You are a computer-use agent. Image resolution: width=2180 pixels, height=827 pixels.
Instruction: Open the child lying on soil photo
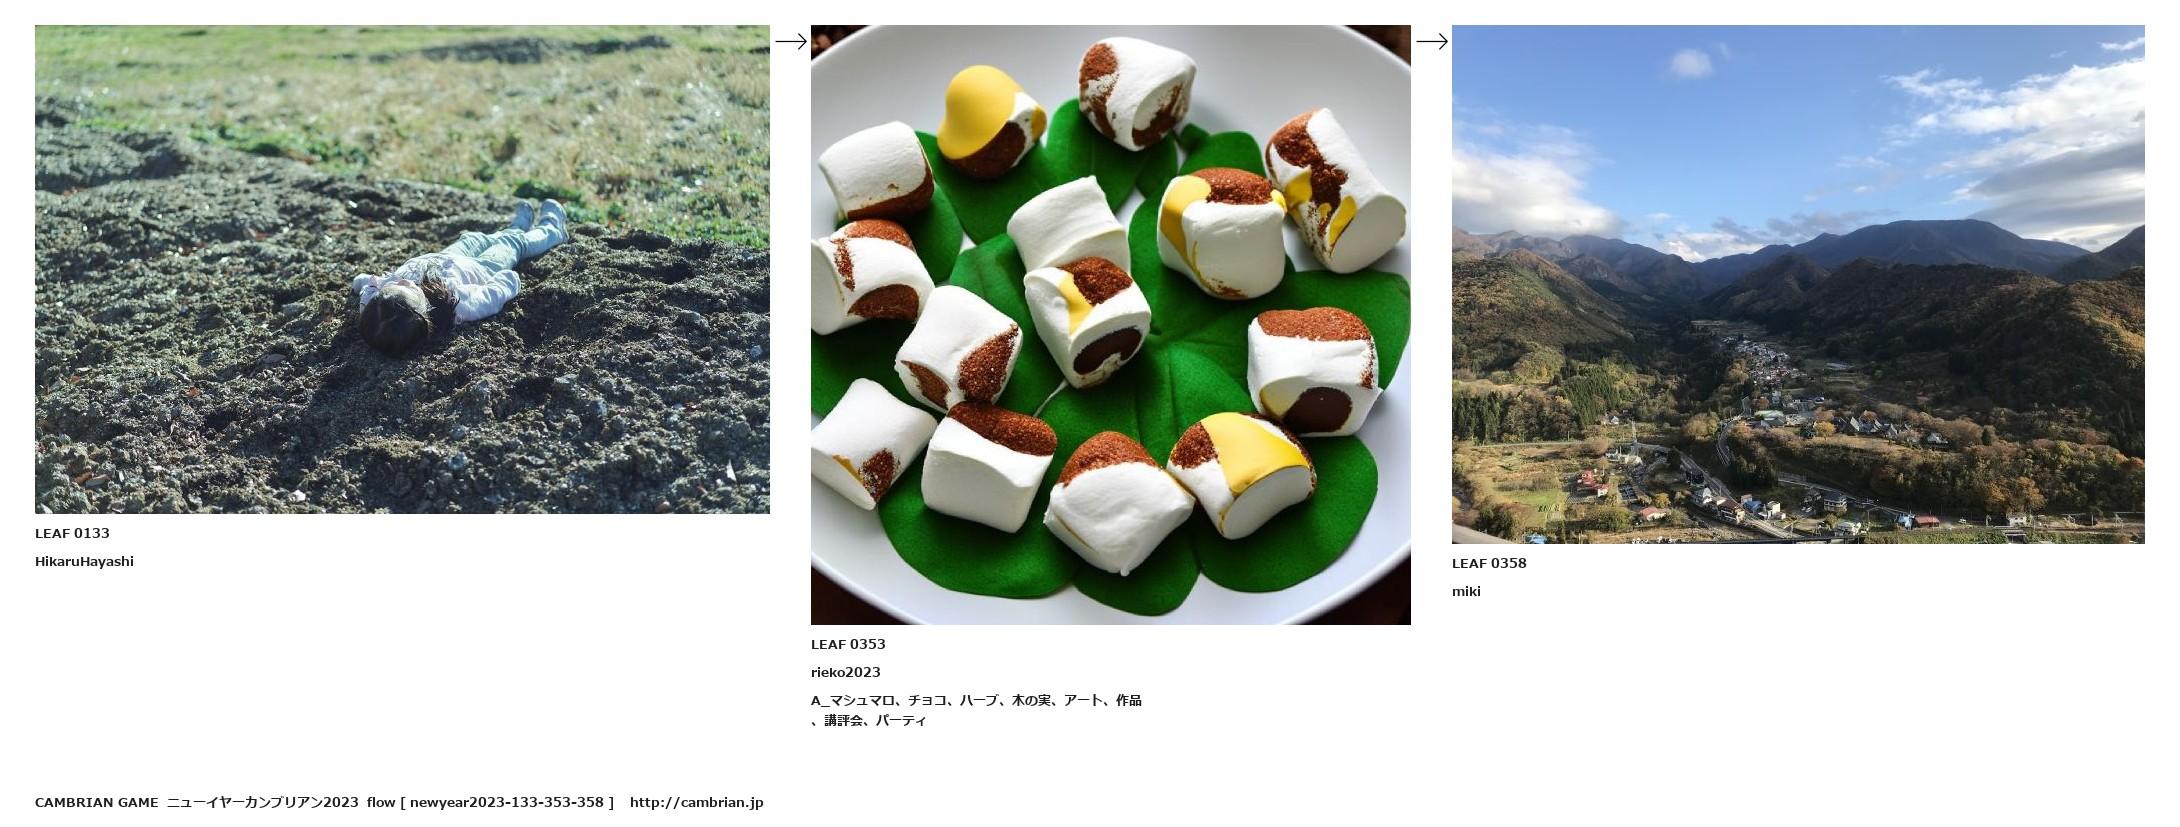(402, 269)
